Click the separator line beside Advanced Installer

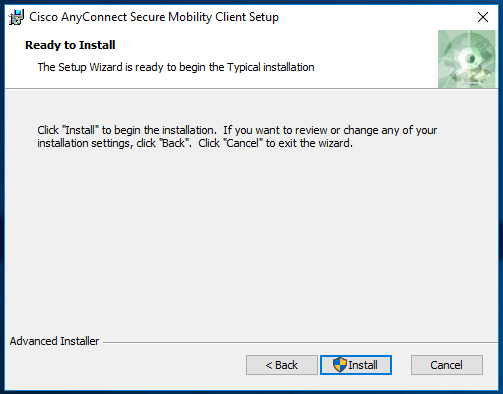(x=300, y=342)
